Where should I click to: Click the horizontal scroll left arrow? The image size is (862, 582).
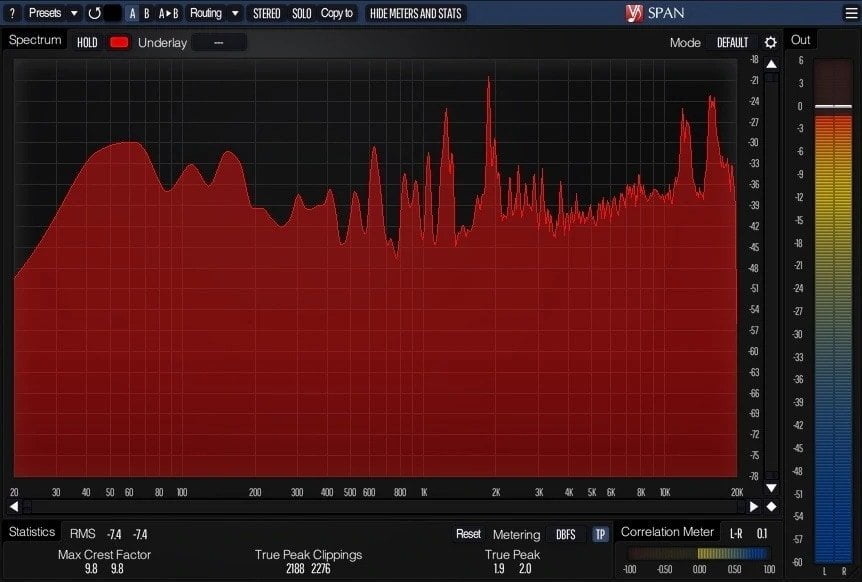pyautogui.click(x=14, y=506)
